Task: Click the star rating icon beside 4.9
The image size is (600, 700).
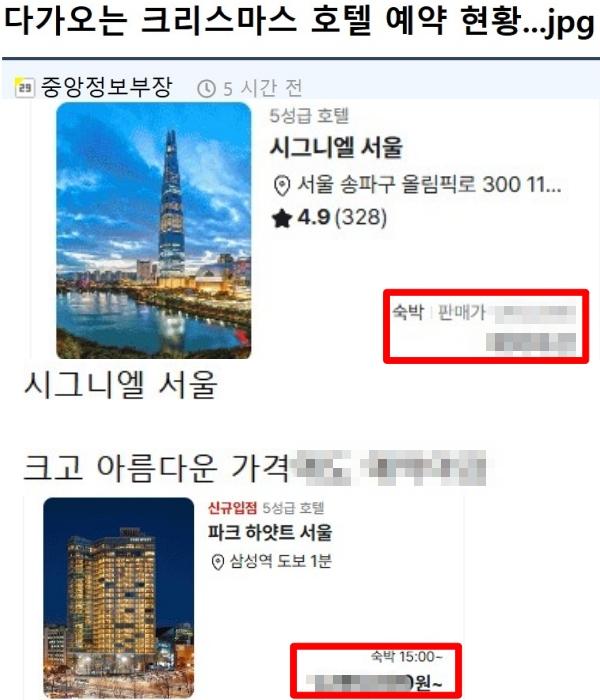Action: click(282, 219)
